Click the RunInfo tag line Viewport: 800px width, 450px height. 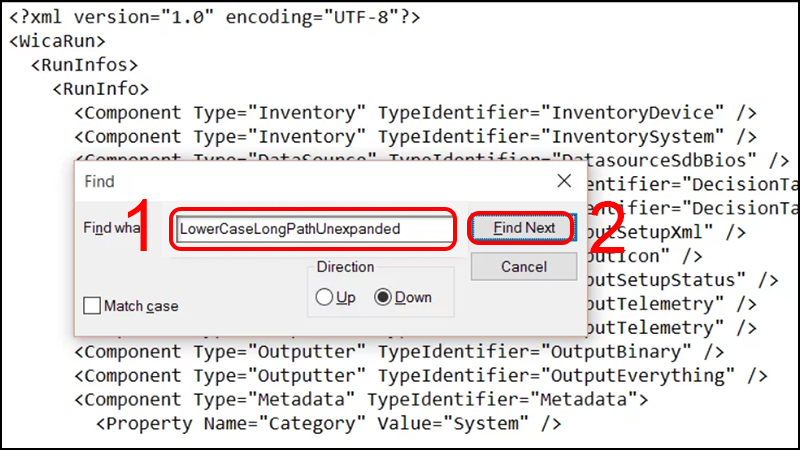point(100,89)
